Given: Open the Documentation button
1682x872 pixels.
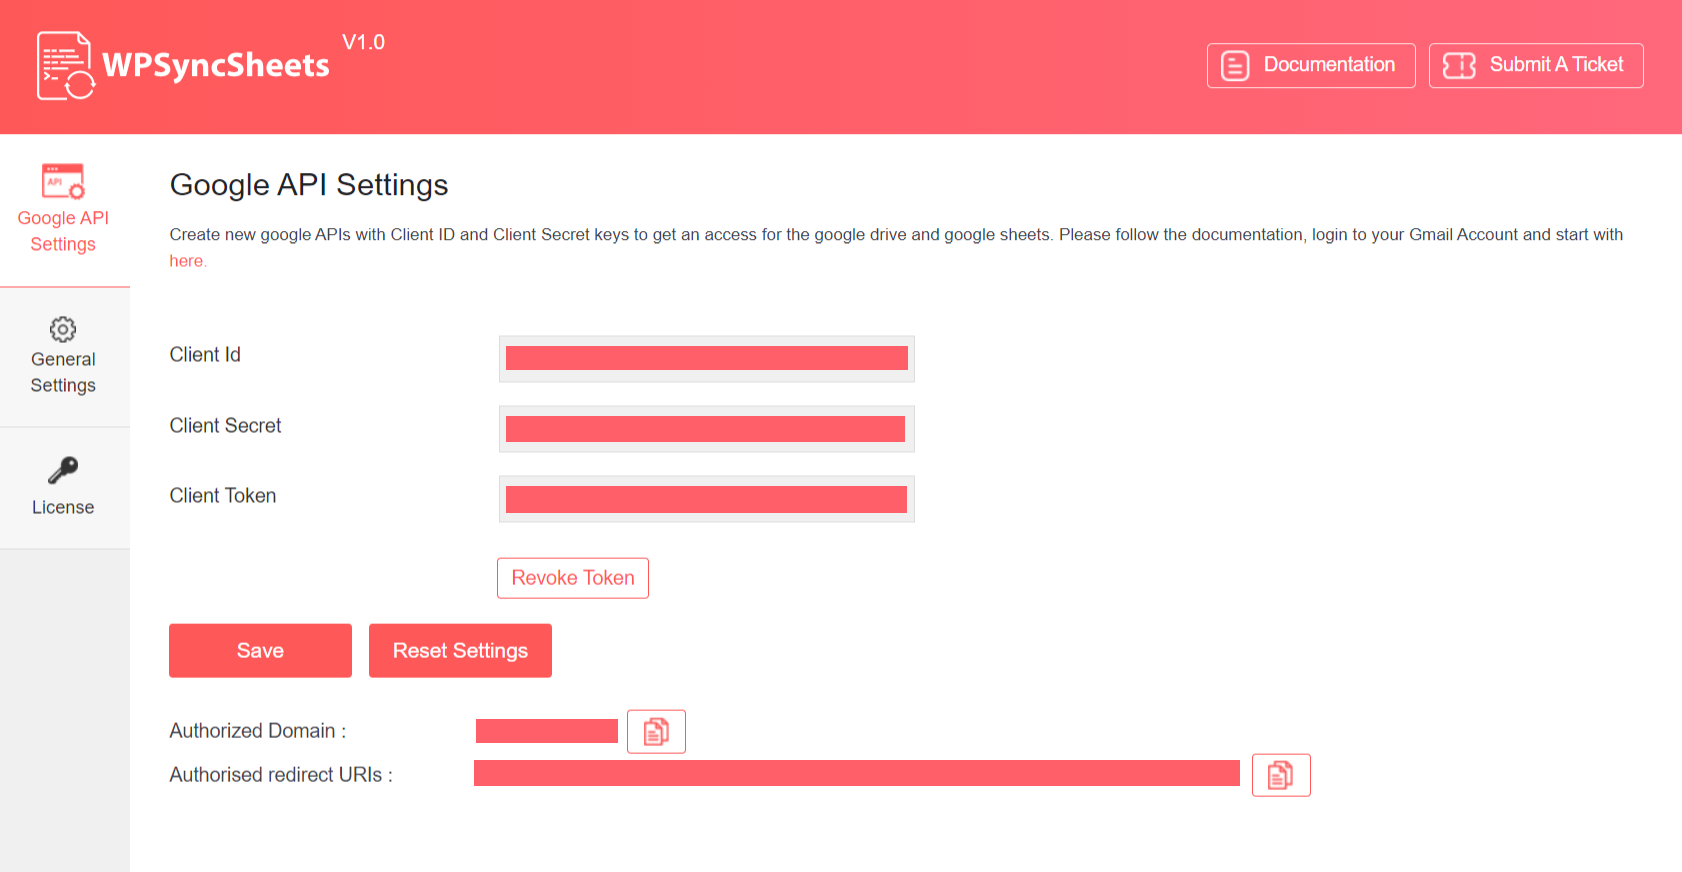Looking at the screenshot, I should tap(1311, 66).
